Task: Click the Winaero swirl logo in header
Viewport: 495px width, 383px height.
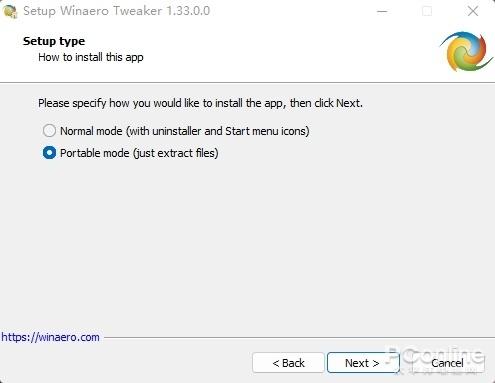Action: coord(467,51)
